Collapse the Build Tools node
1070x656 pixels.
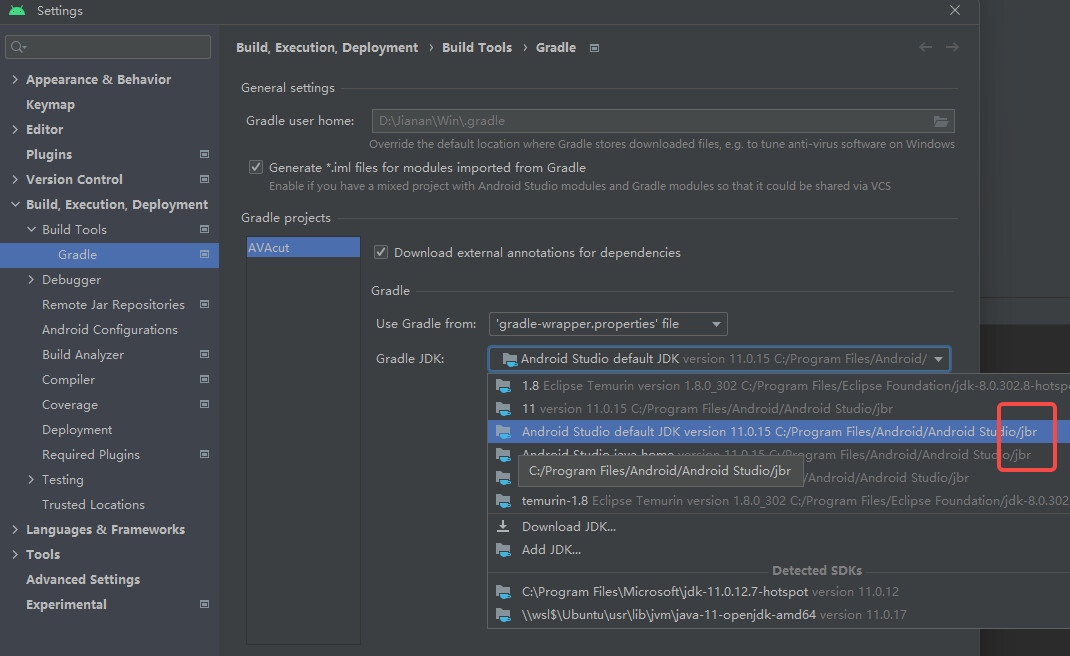tap(31, 229)
